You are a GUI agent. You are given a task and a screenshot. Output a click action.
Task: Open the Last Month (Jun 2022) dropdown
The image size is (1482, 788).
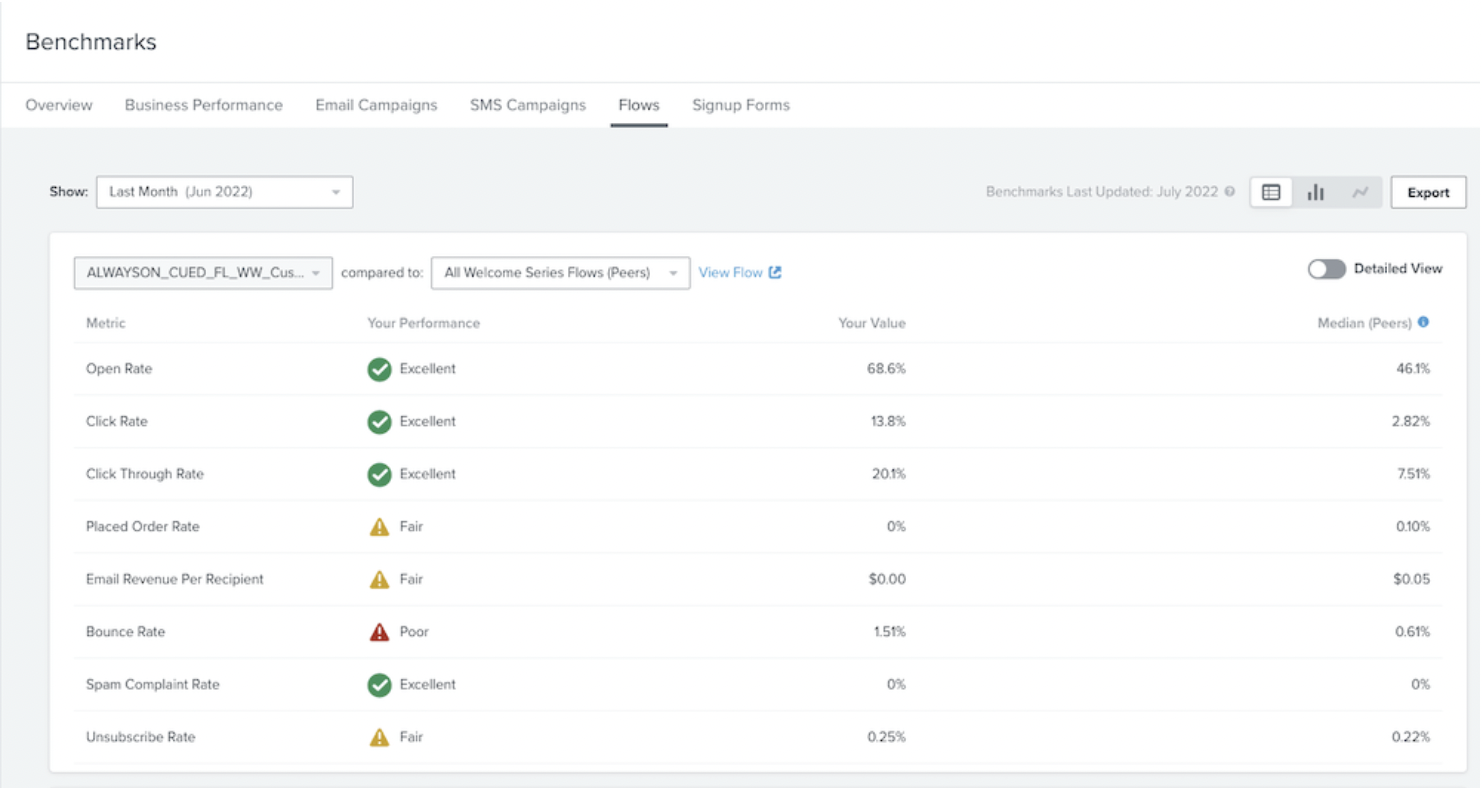[x=224, y=192]
